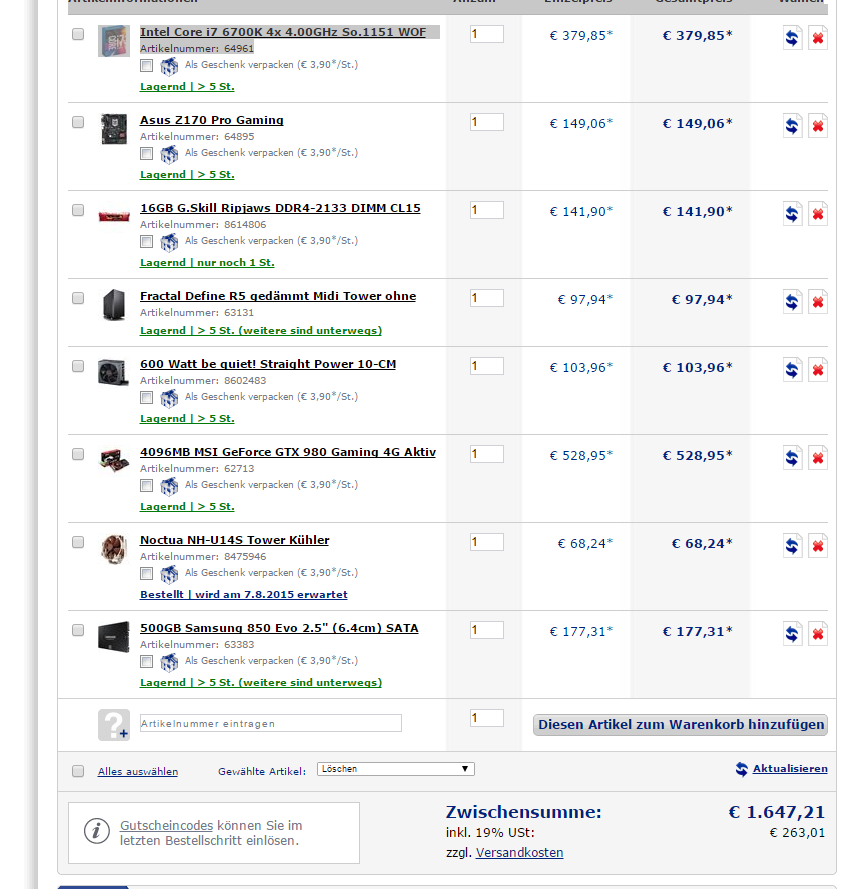Viewport: 846px width, 889px height.
Task: Click the new-article quantity field
Action: click(487, 718)
